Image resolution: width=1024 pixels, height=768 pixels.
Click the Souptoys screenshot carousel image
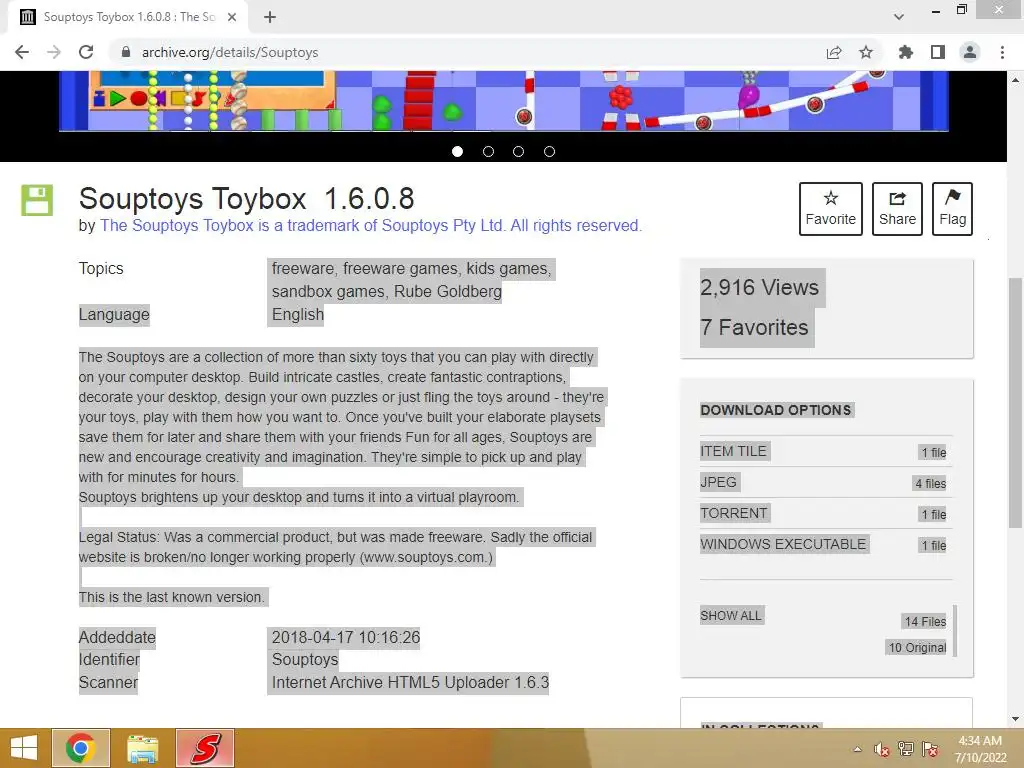[504, 101]
